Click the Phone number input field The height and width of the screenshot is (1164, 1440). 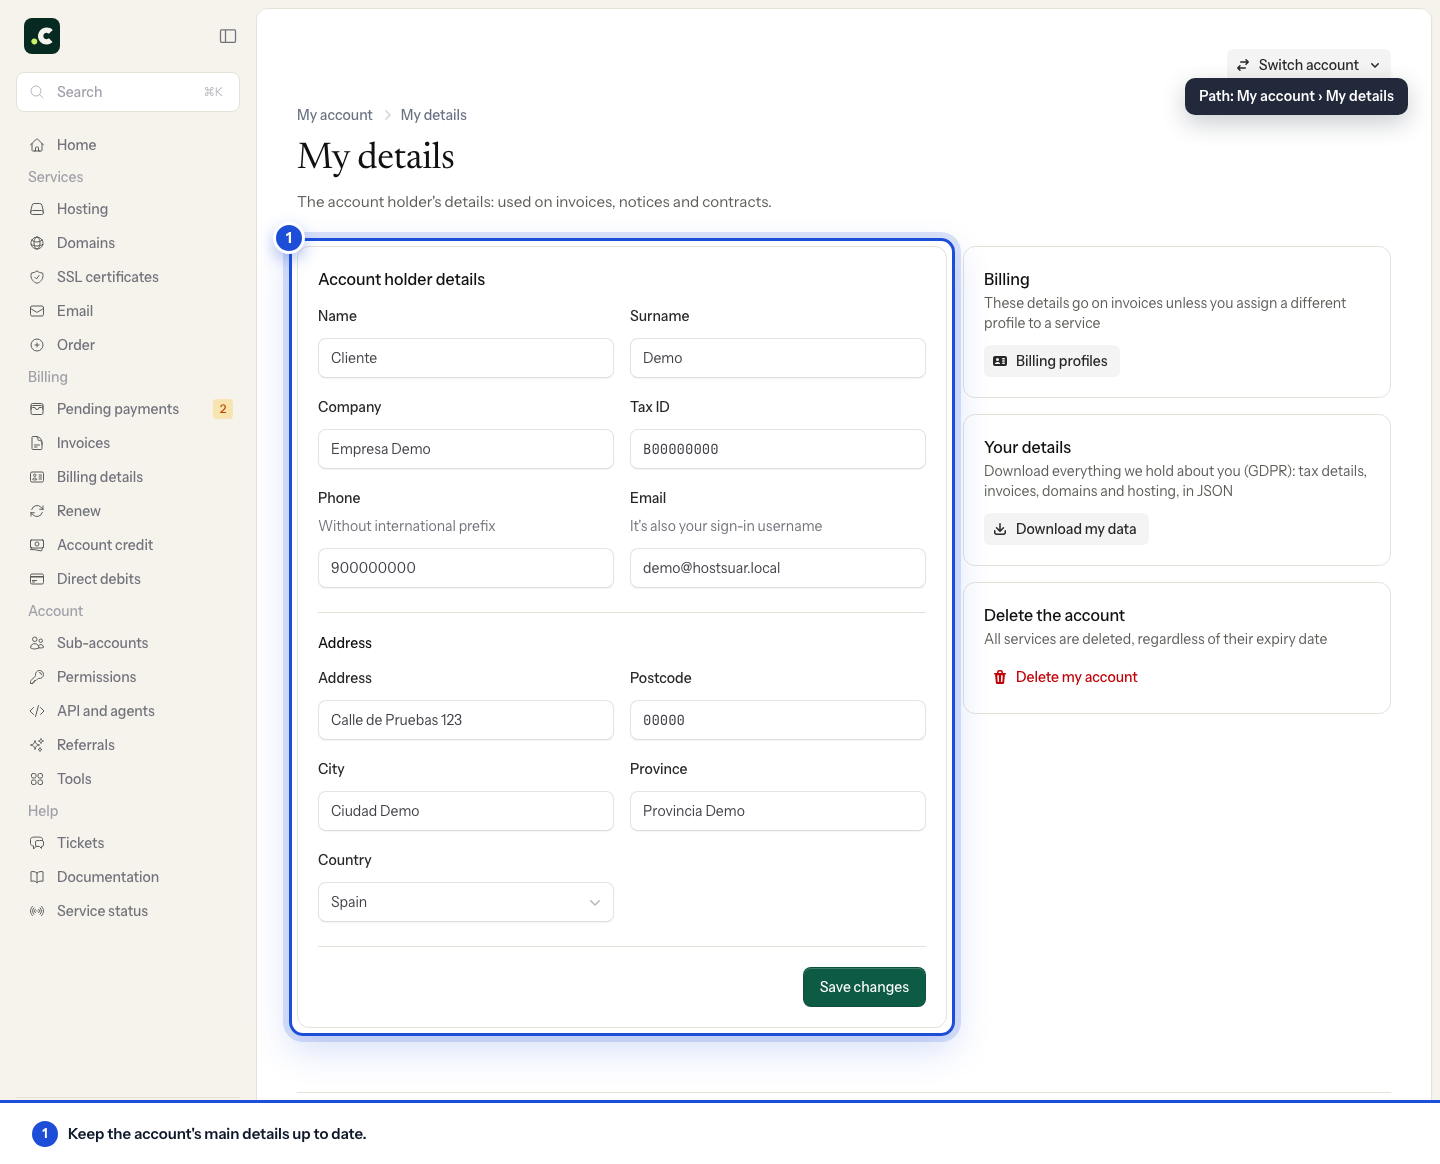(x=466, y=568)
